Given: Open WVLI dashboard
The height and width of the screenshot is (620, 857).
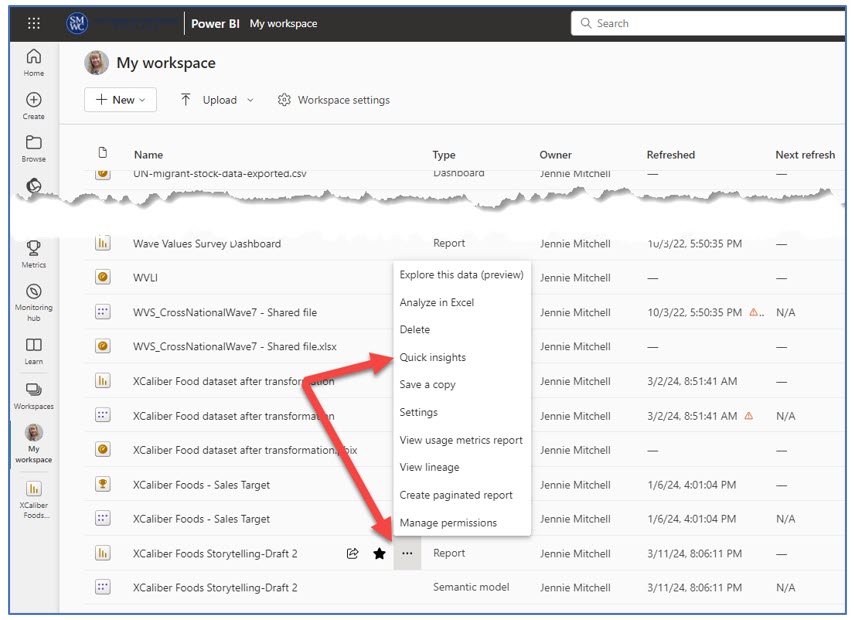Looking at the screenshot, I should click(x=145, y=278).
